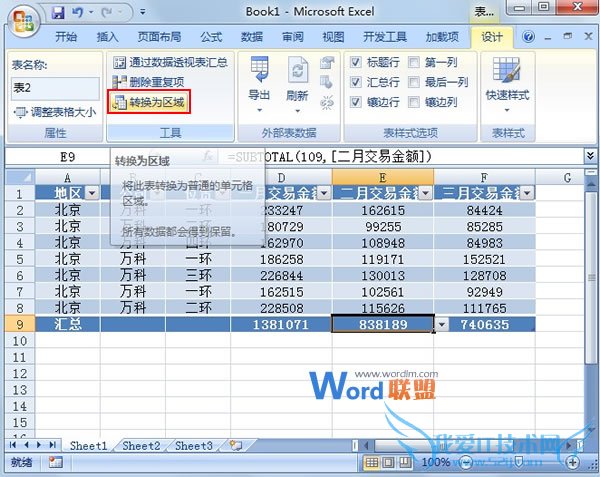
Task: Click the select-all corner button
Action: (20, 177)
